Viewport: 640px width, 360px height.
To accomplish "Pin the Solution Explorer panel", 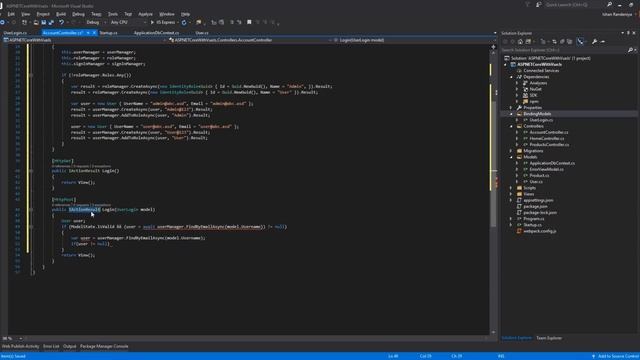I will 628,33.
